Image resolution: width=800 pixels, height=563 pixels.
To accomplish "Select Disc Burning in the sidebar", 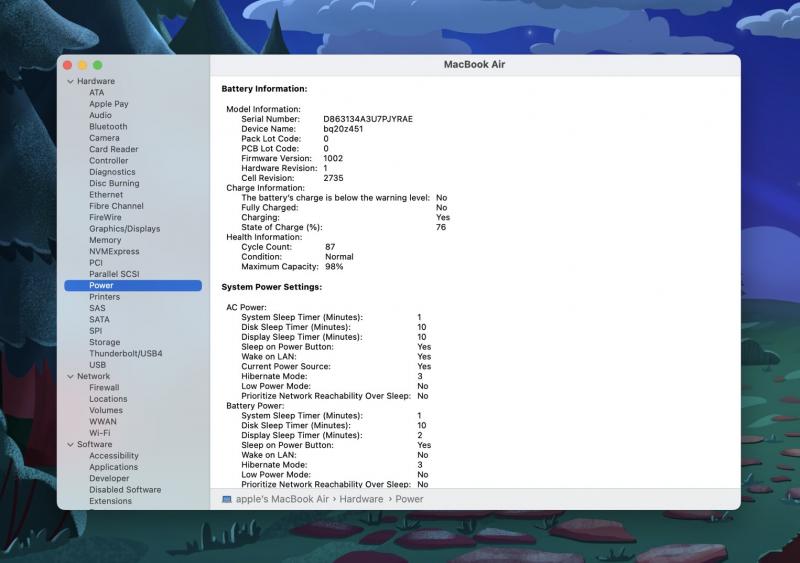I will [114, 183].
